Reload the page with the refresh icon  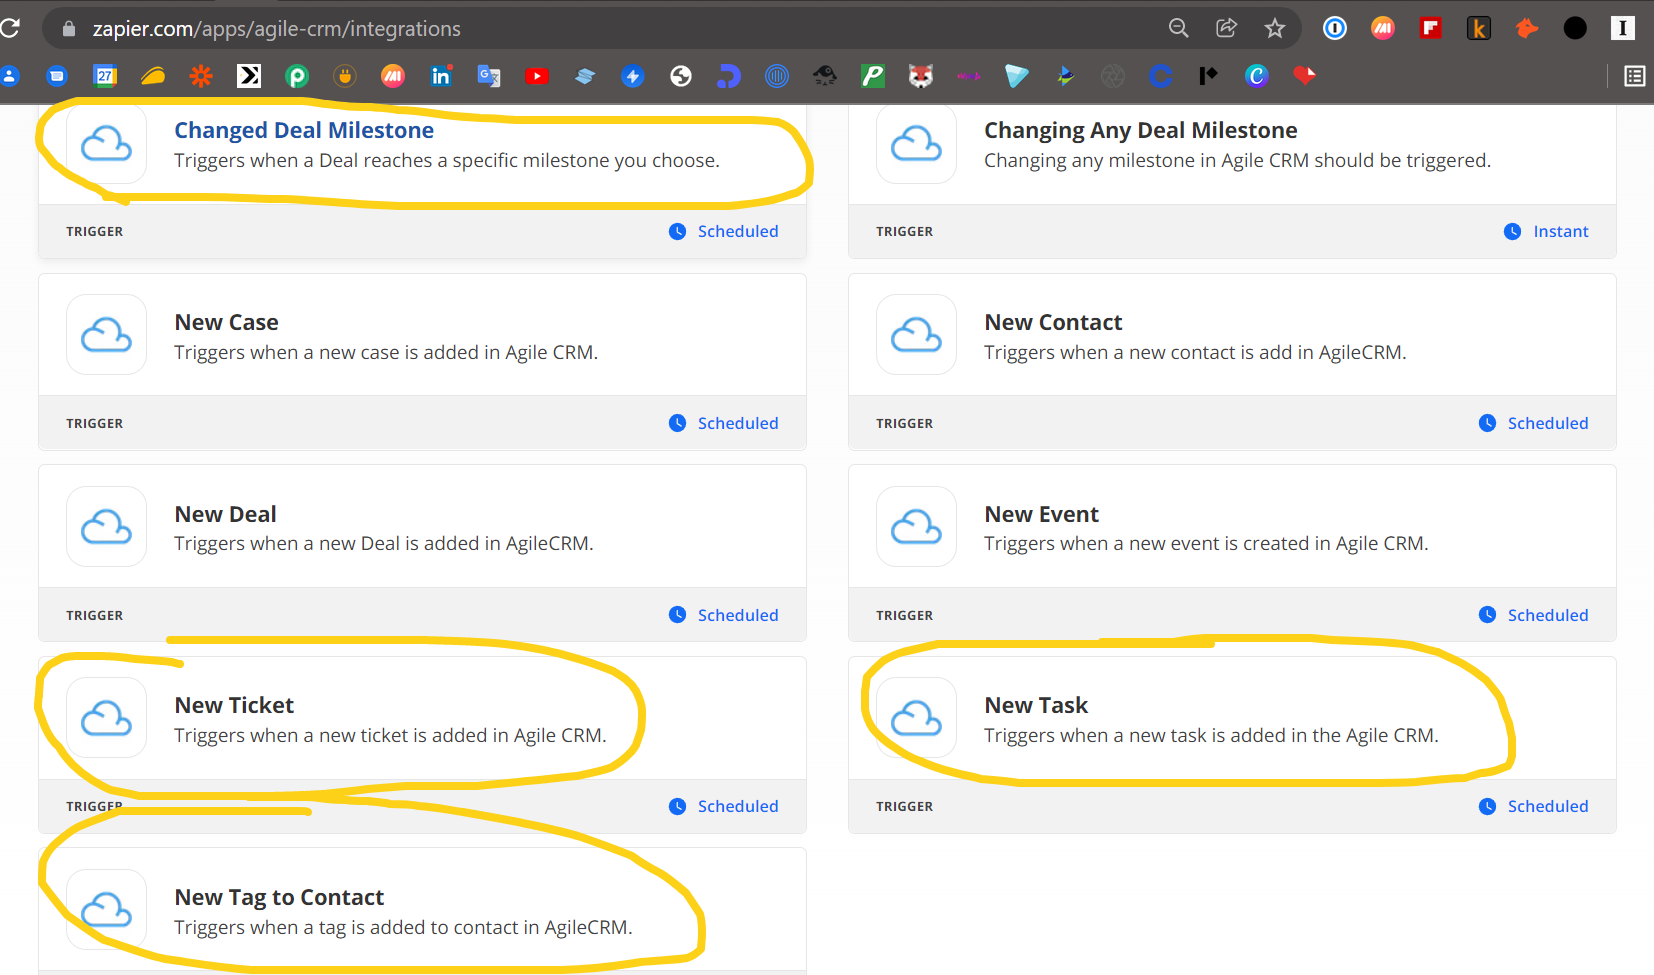pyautogui.click(x=10, y=28)
